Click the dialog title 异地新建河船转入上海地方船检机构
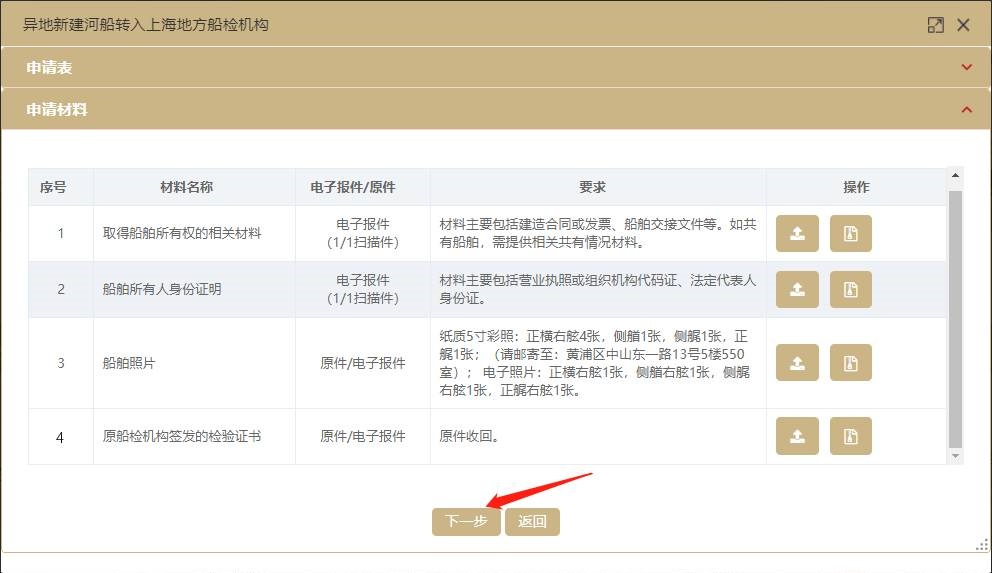 point(146,25)
